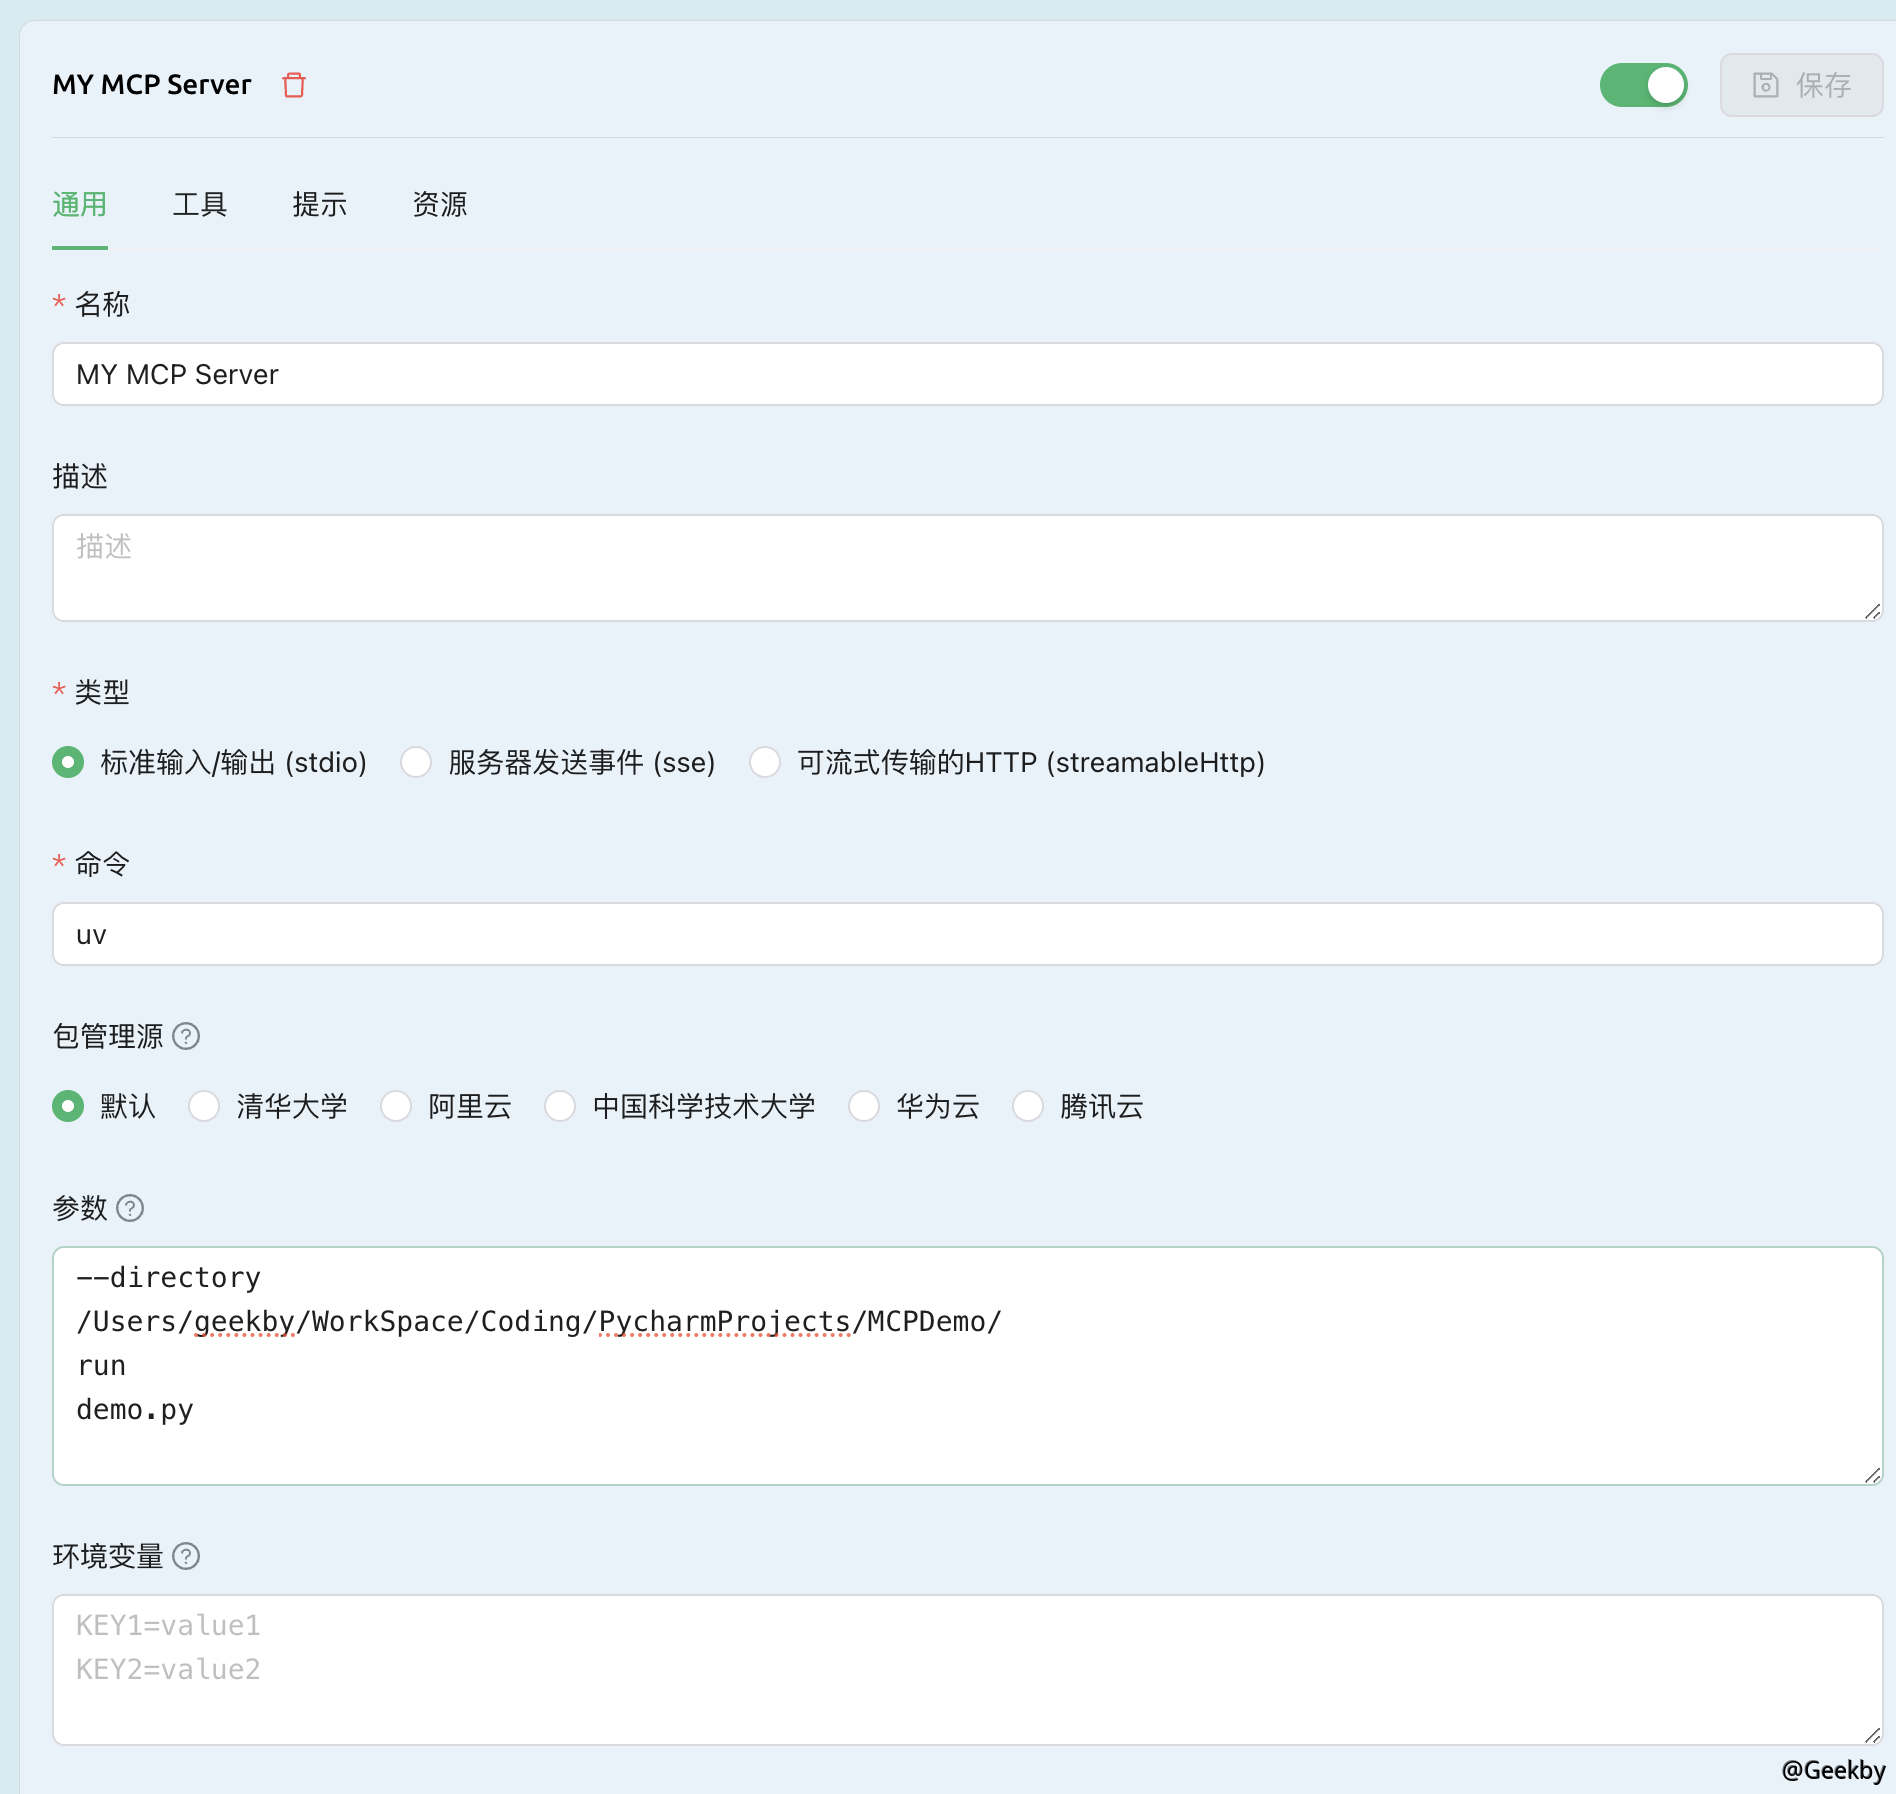
Task: Click the 保存 button
Action: click(1801, 85)
